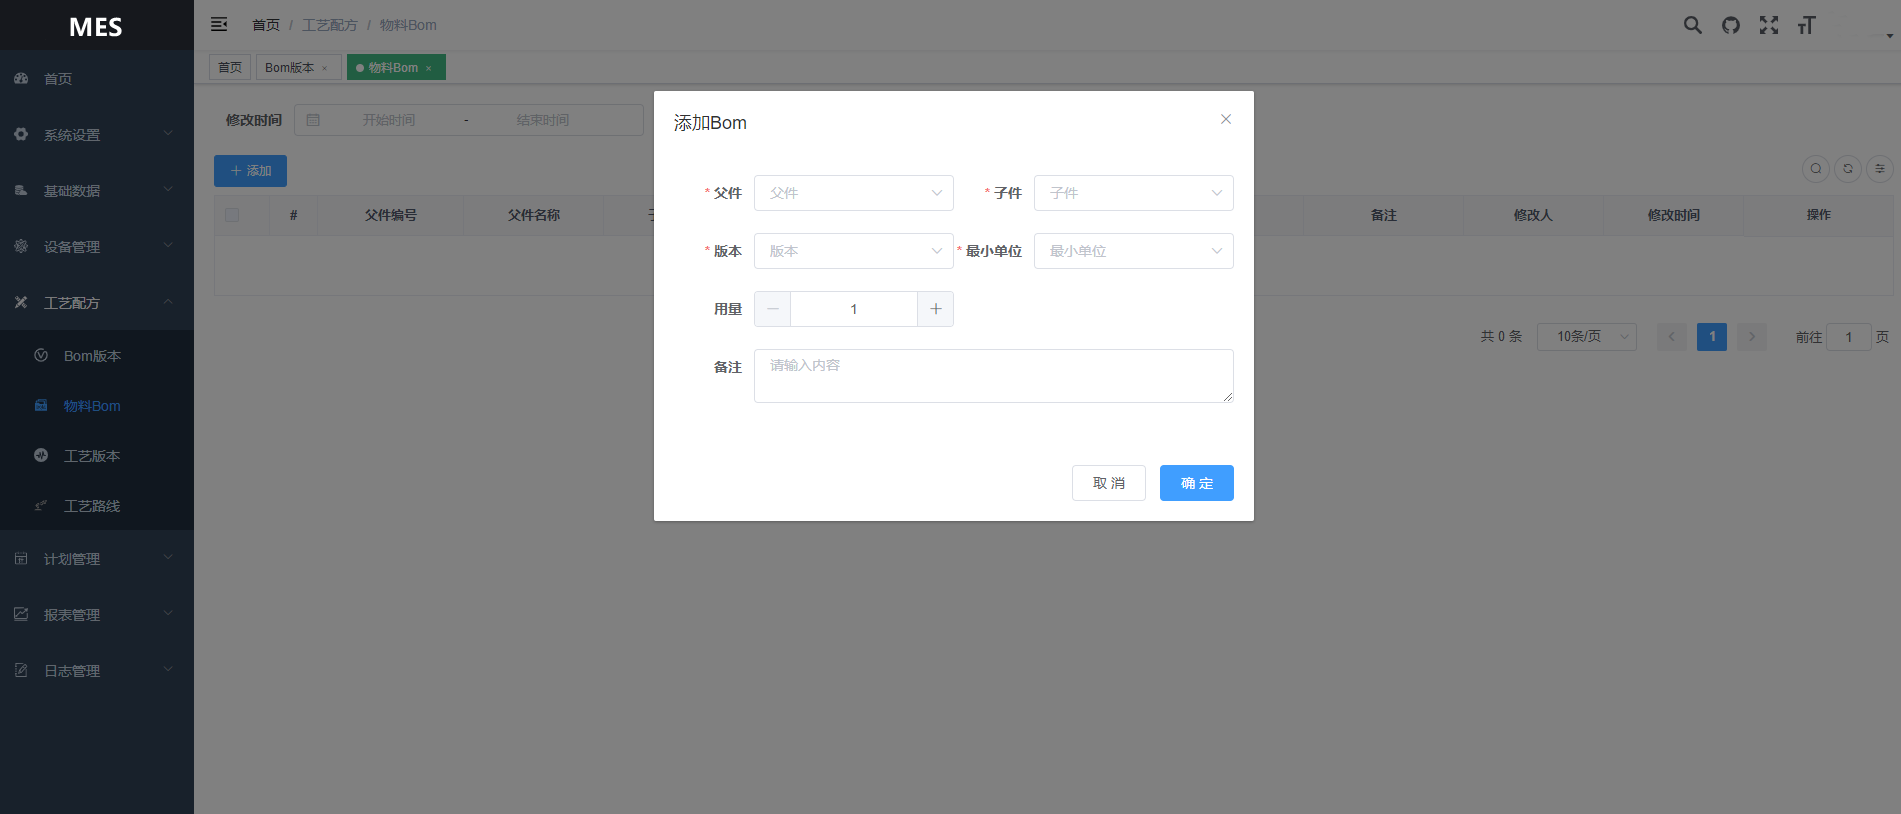1901x814 pixels.
Task: Expand the 日志管理 menu chevron
Action: 168,669
